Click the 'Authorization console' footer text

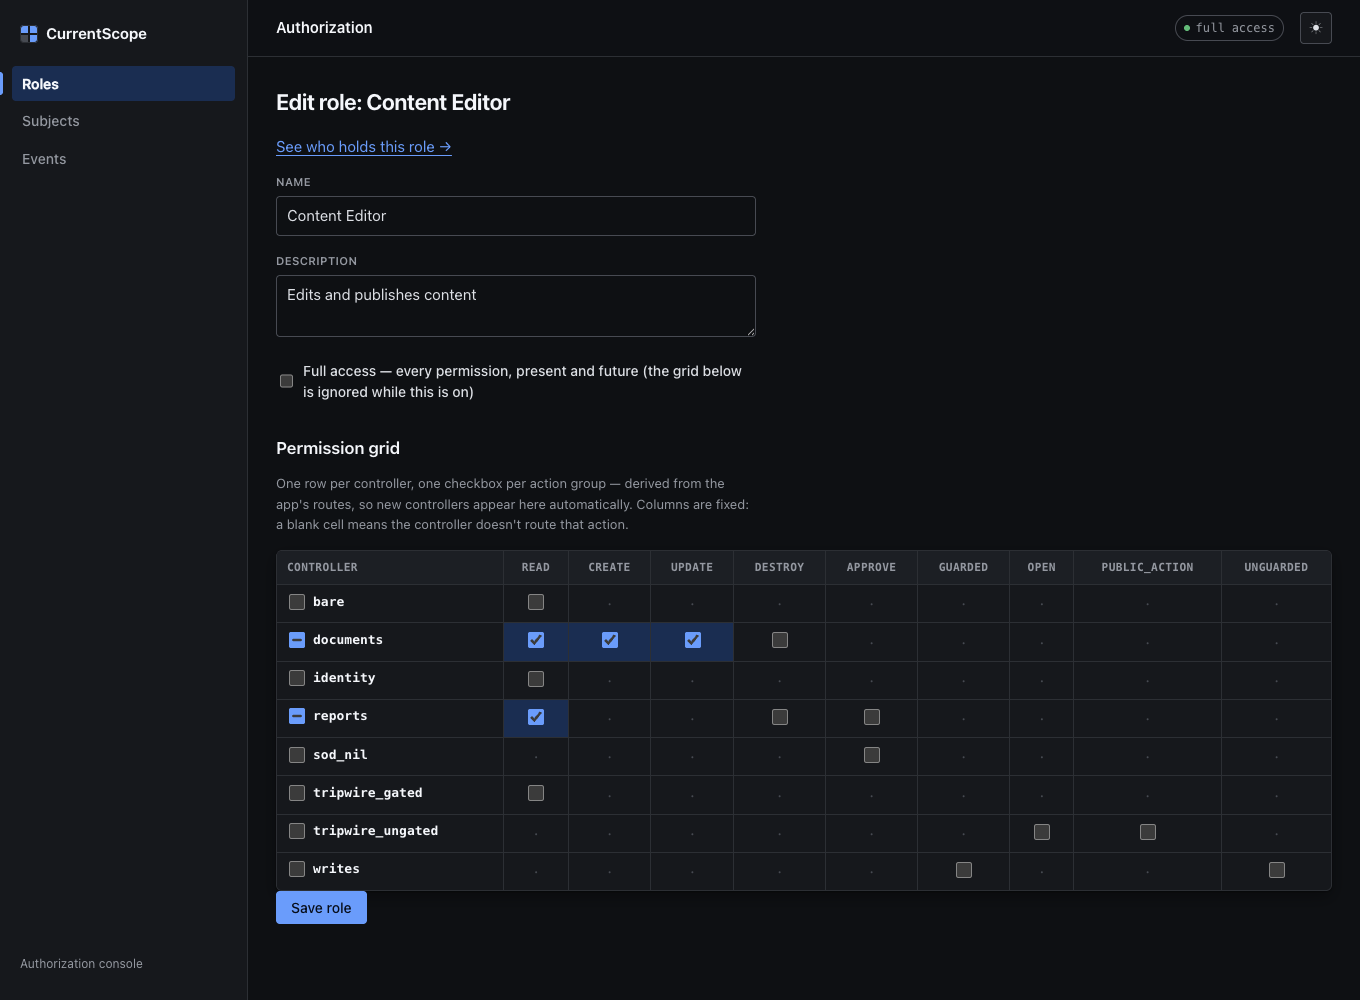click(x=81, y=964)
